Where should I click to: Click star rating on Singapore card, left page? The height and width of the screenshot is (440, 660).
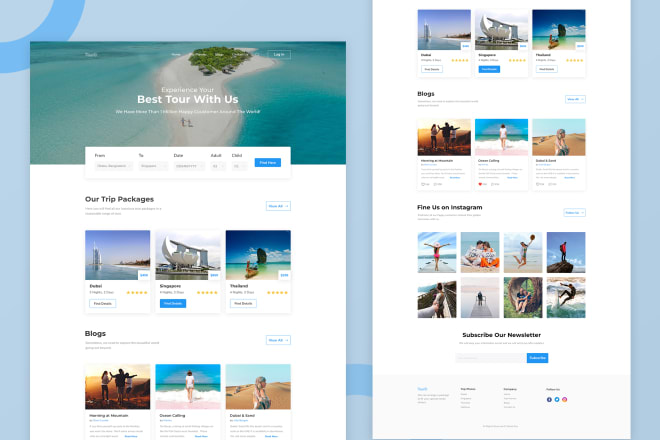pyautogui.click(x=207, y=292)
